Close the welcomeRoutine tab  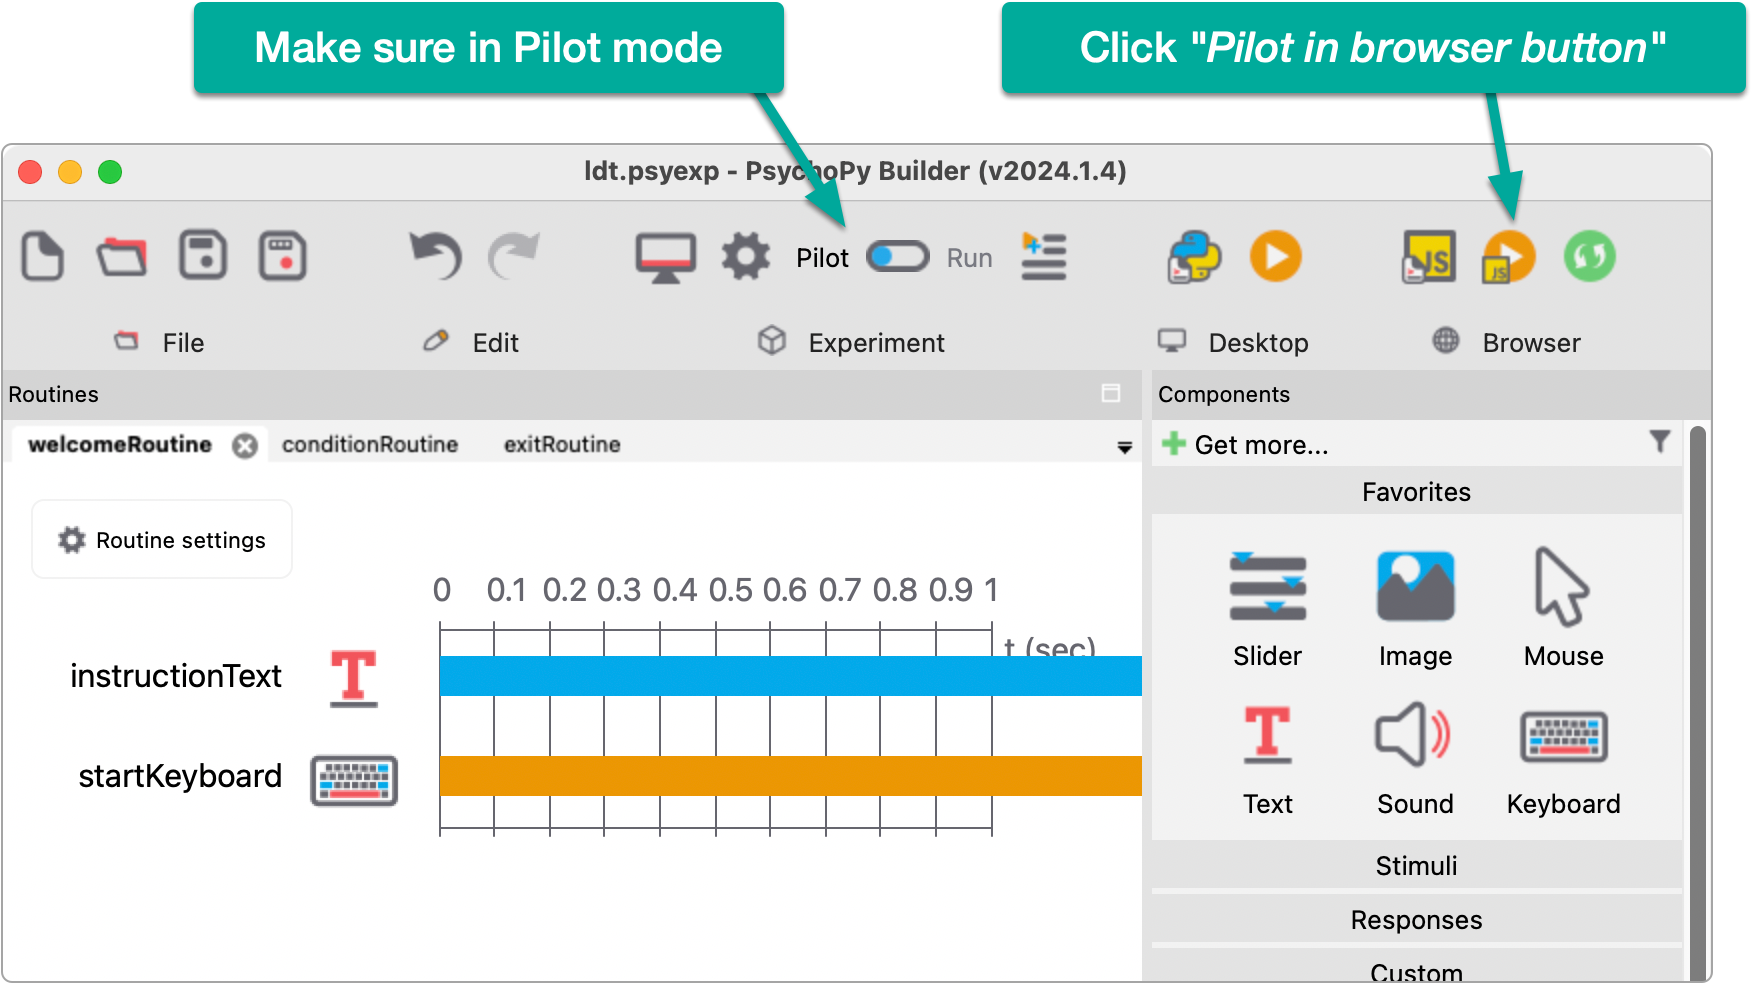[245, 445]
